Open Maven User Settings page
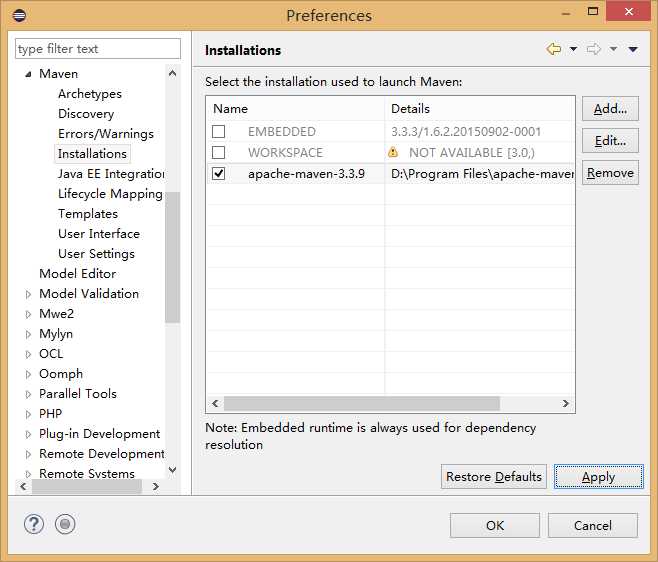 pyautogui.click(x=97, y=254)
